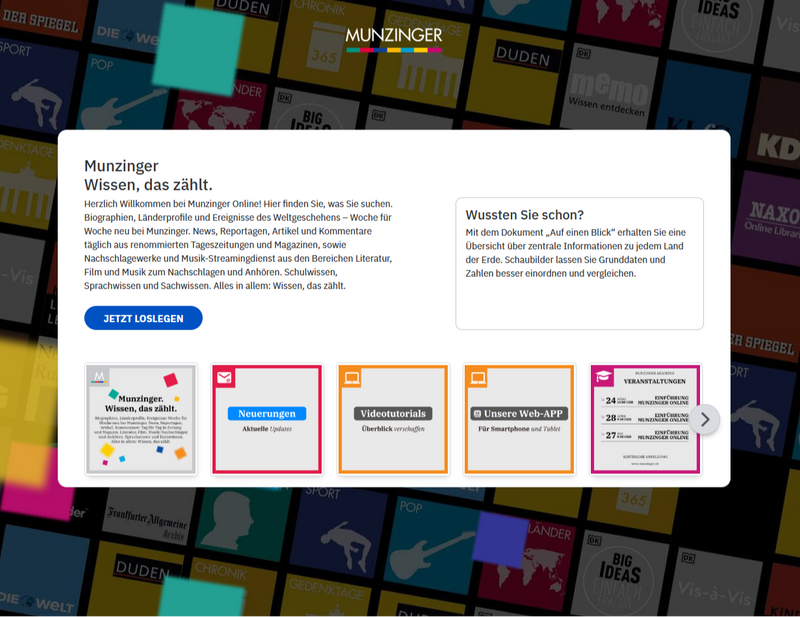Image resolution: width=800 pixels, height=617 pixels.
Task: Show next carousel cards with the right chevron
Action: [x=705, y=419]
